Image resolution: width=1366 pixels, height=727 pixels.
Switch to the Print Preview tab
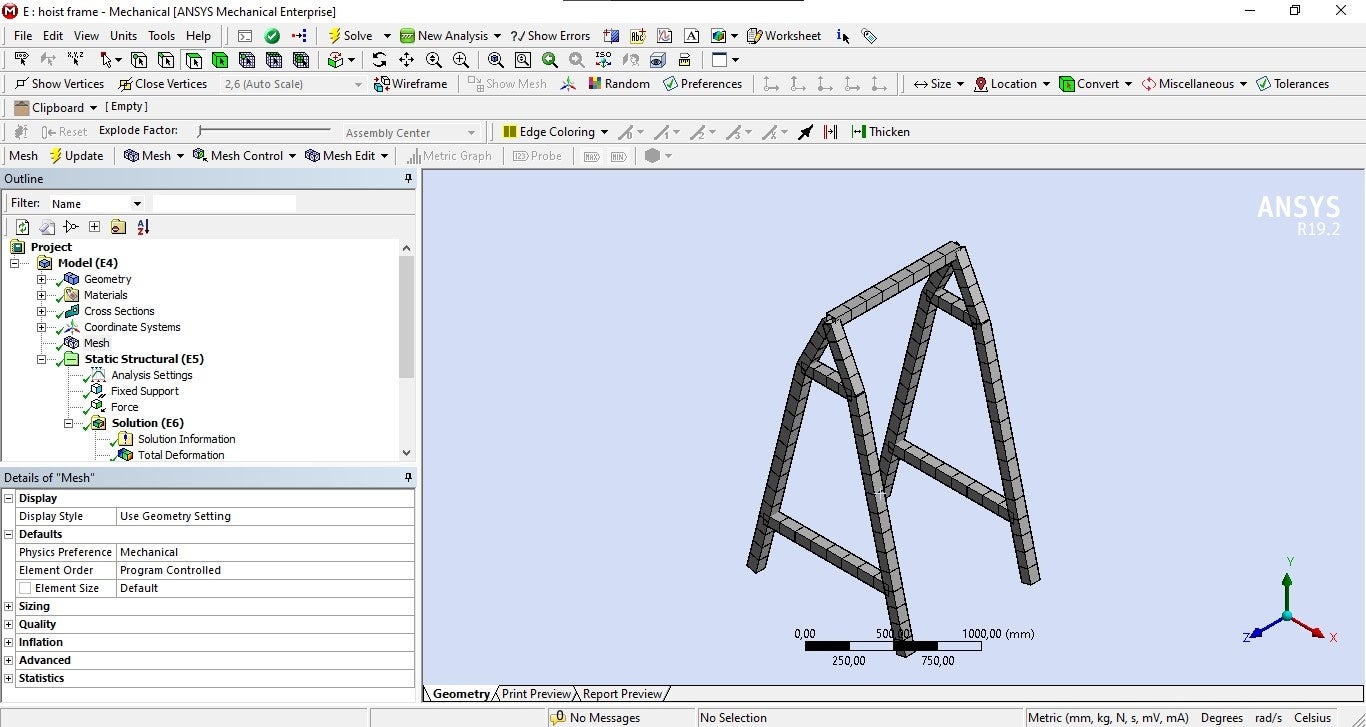click(x=536, y=694)
